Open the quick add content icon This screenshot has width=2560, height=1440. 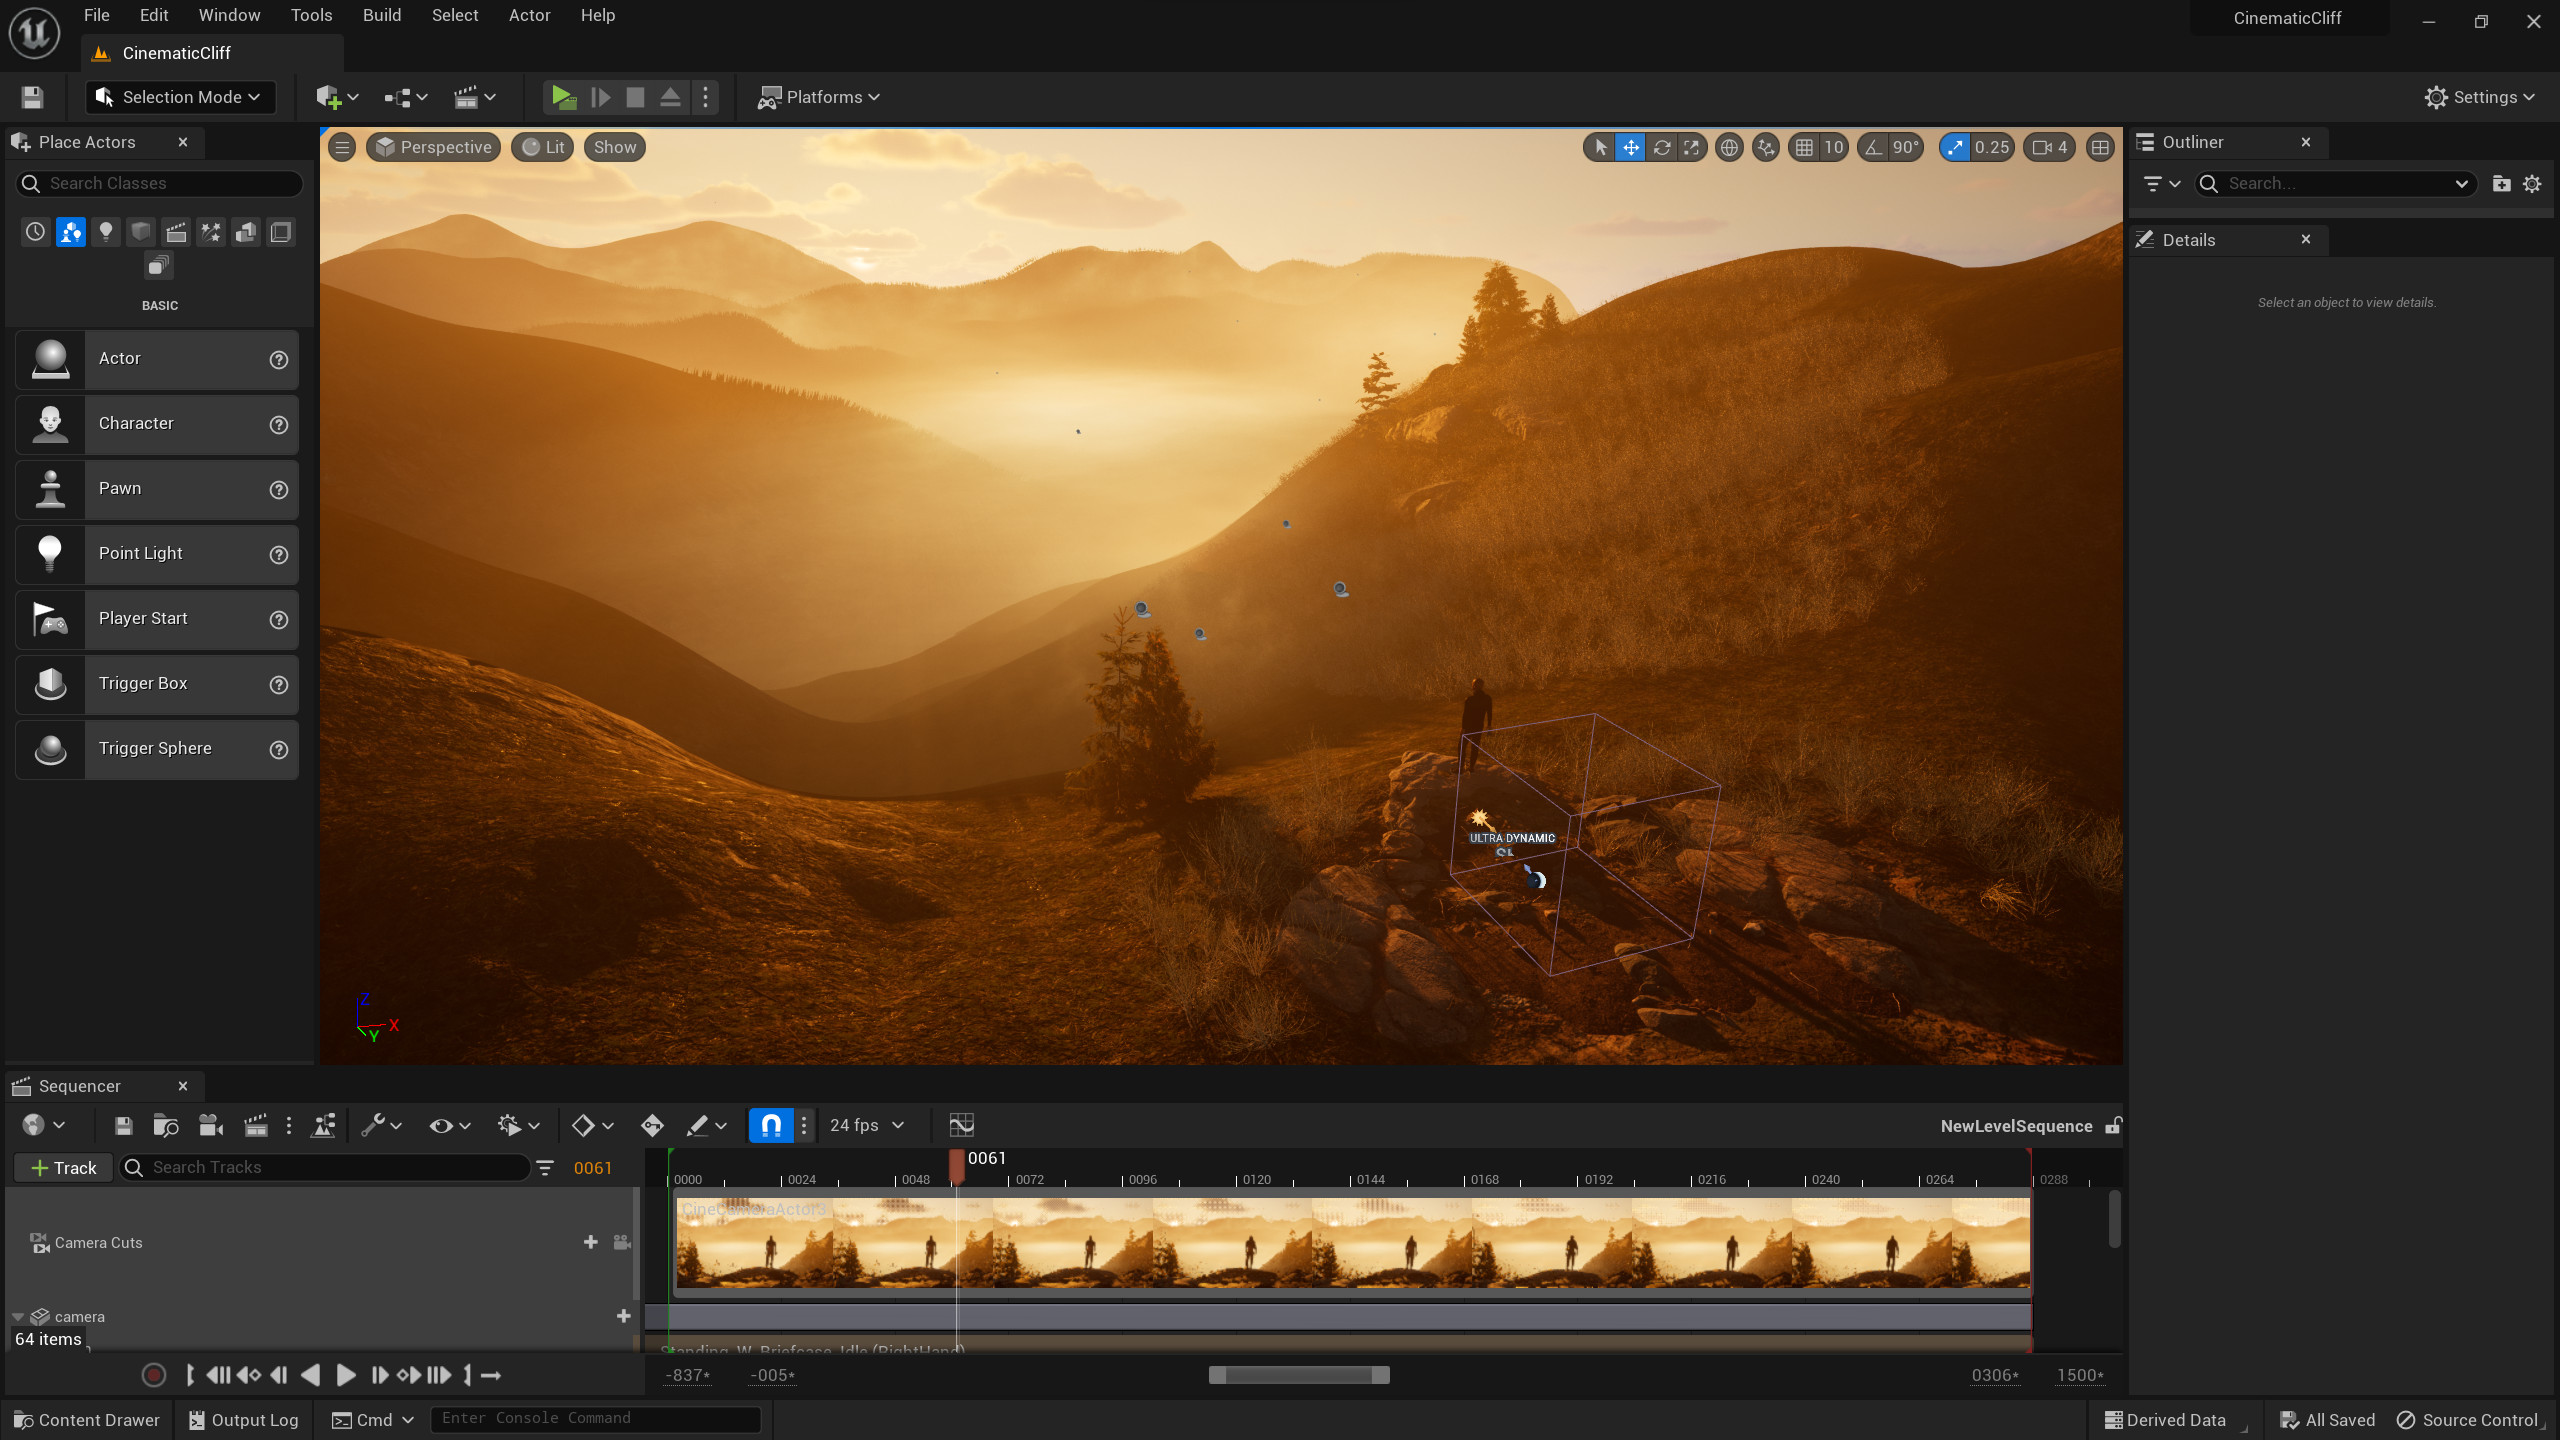click(x=337, y=97)
